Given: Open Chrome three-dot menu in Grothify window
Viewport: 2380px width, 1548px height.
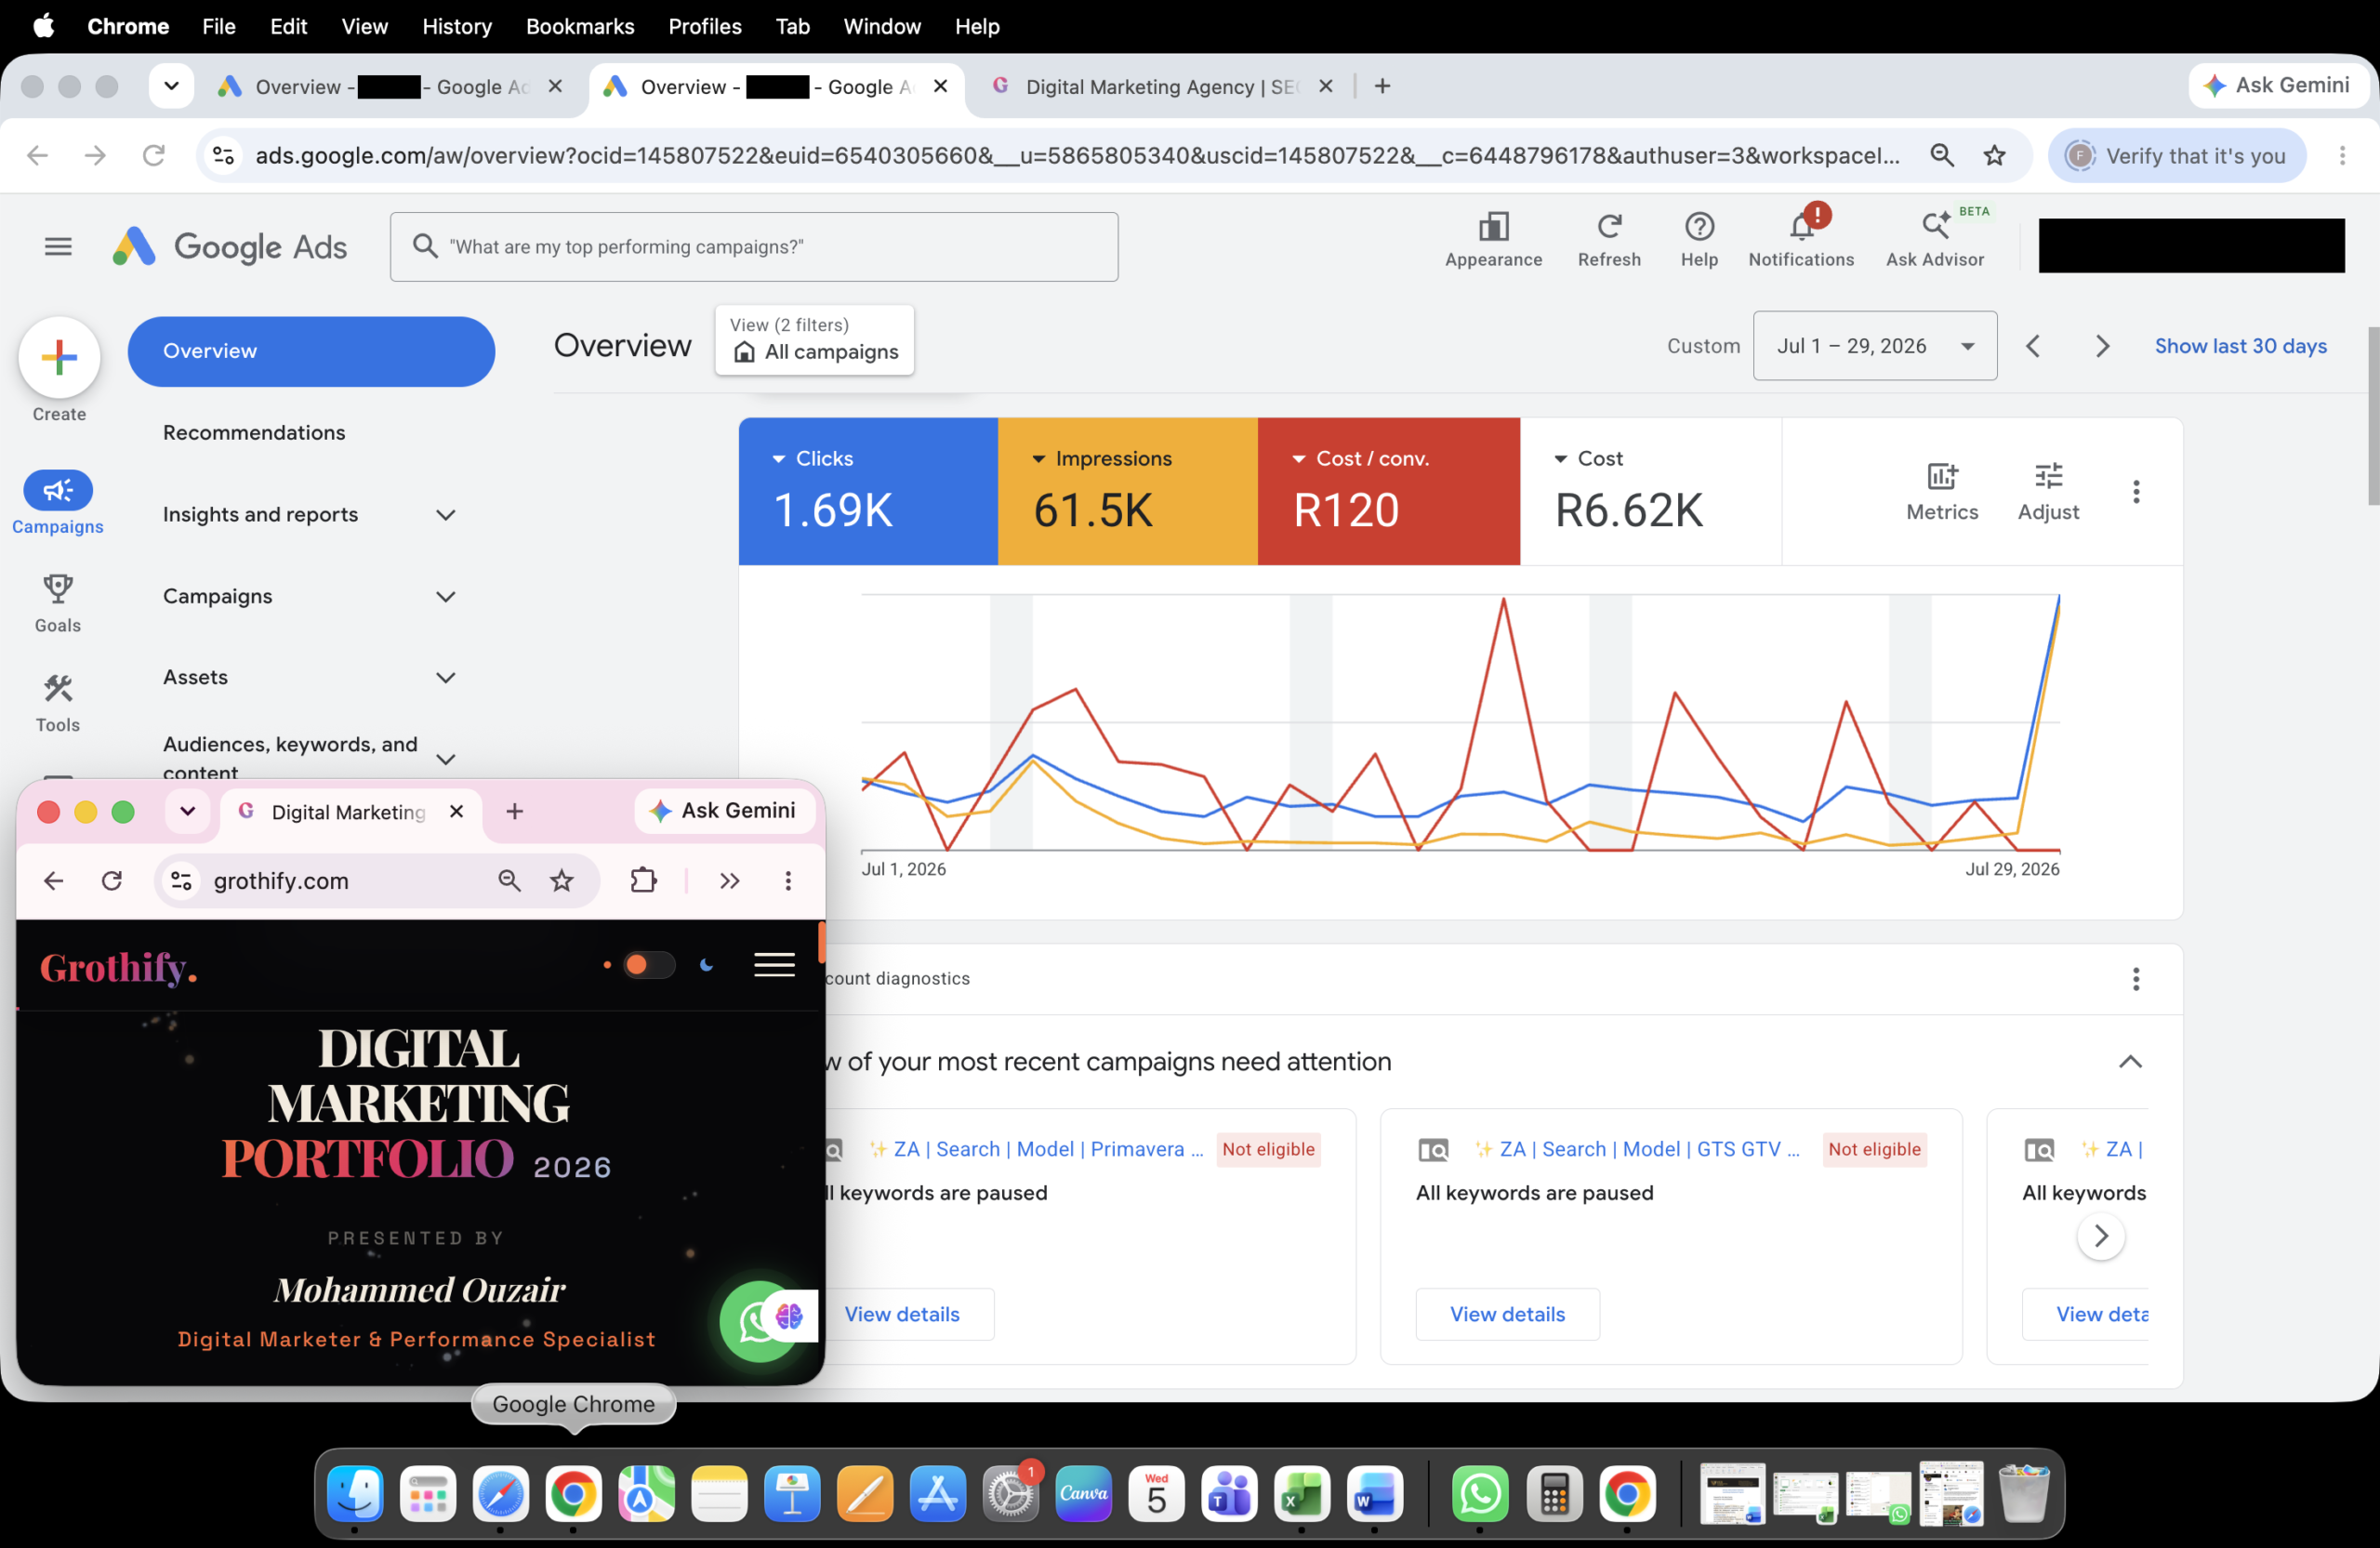Looking at the screenshot, I should [788, 880].
